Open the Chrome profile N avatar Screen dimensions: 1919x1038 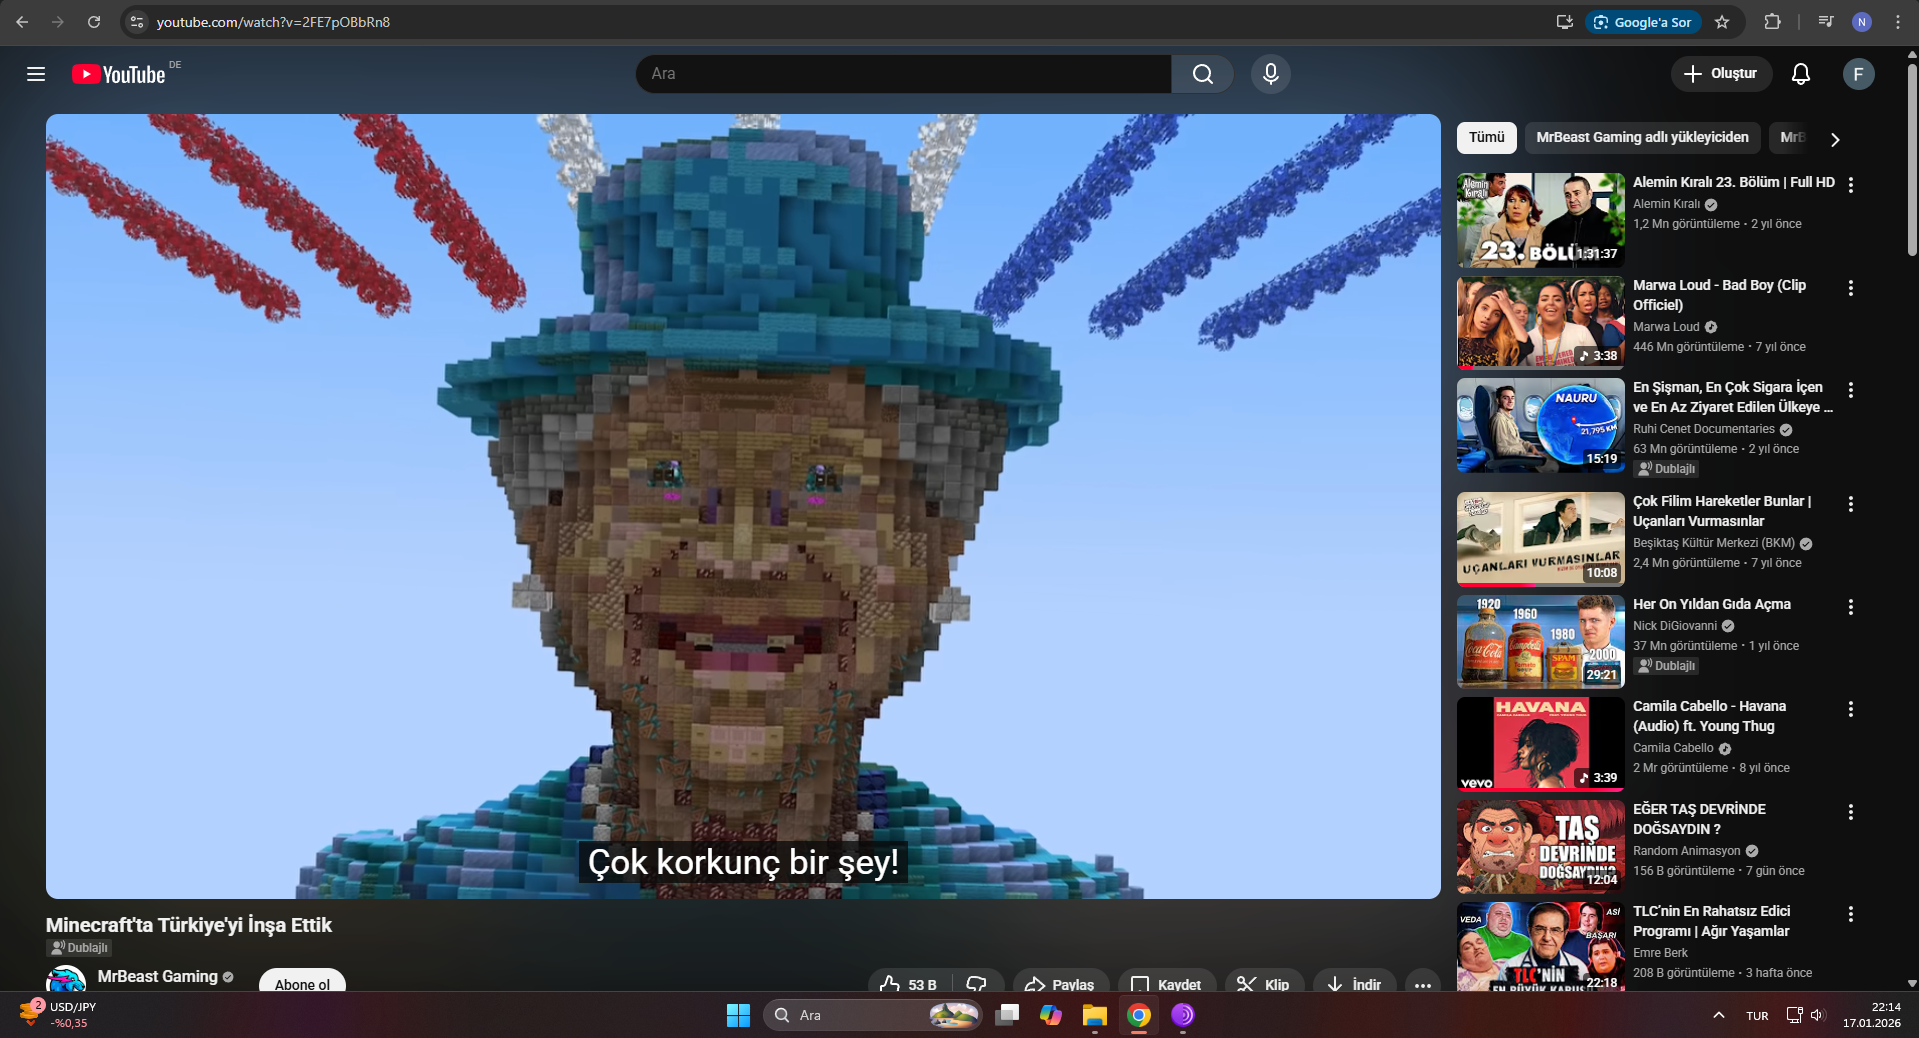click(1861, 22)
